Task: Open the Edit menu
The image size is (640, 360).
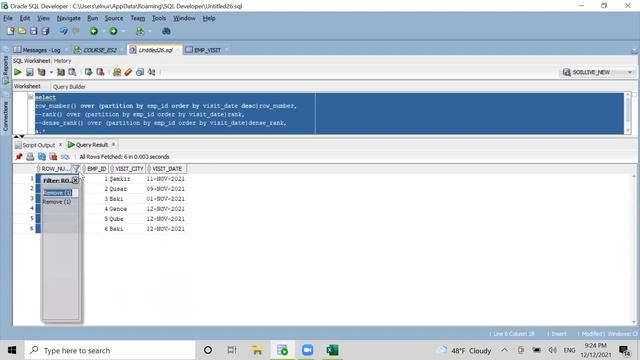Action: click(25, 18)
